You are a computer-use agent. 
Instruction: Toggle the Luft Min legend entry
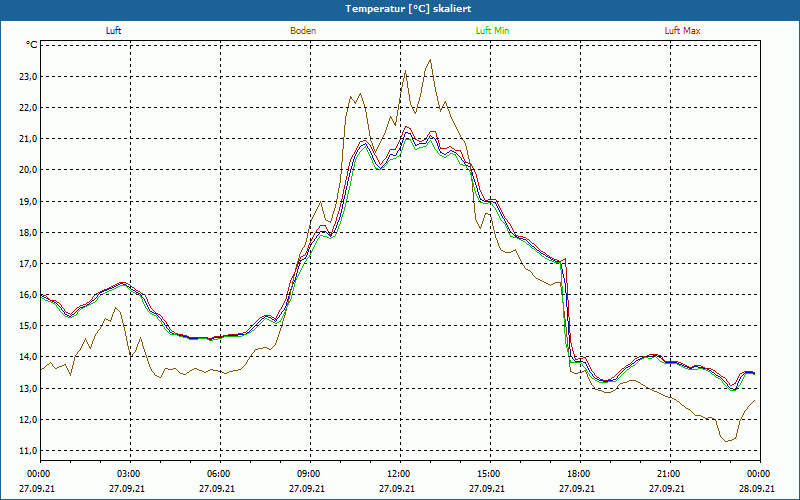tap(493, 31)
